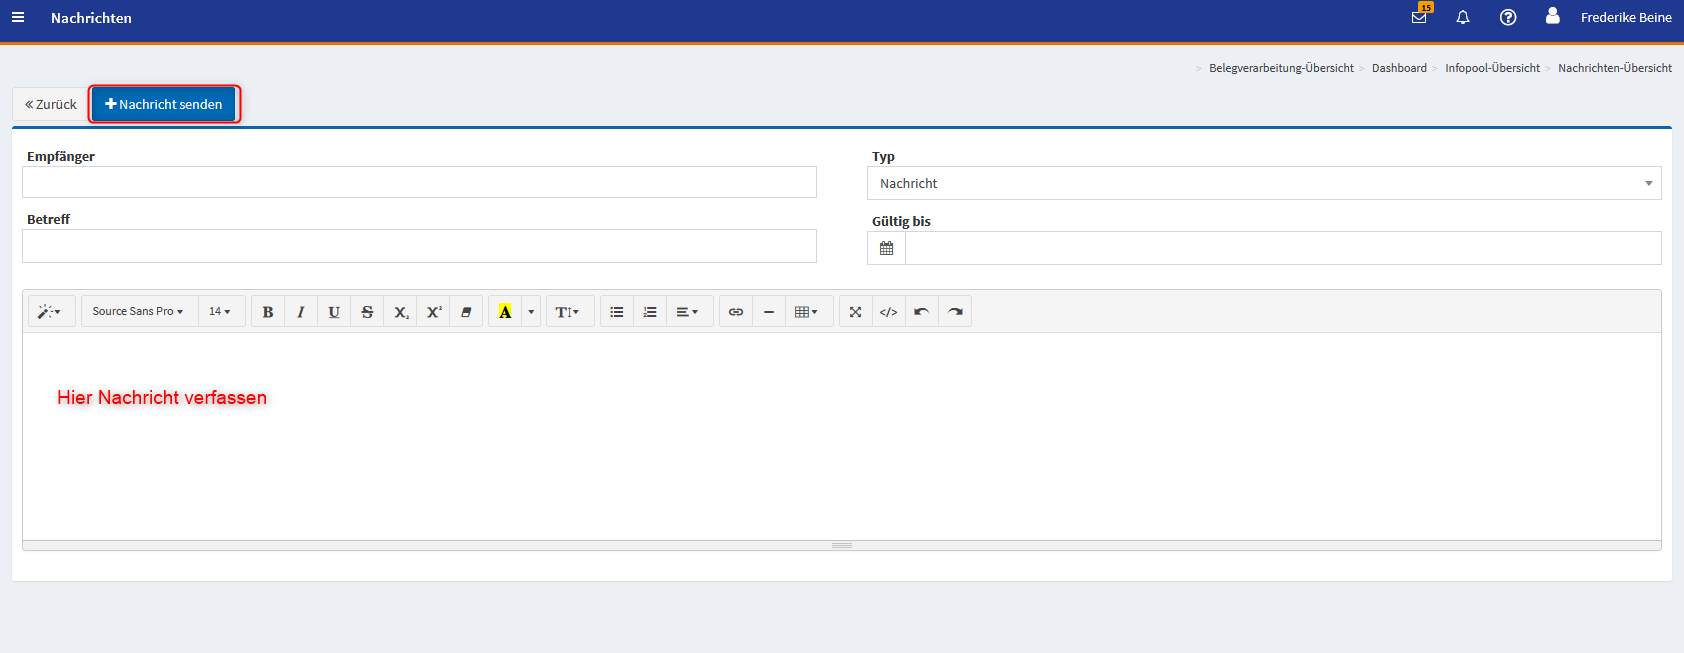Image resolution: width=1684 pixels, height=653 pixels.
Task: Toggle italic text formatting
Action: pos(301,312)
